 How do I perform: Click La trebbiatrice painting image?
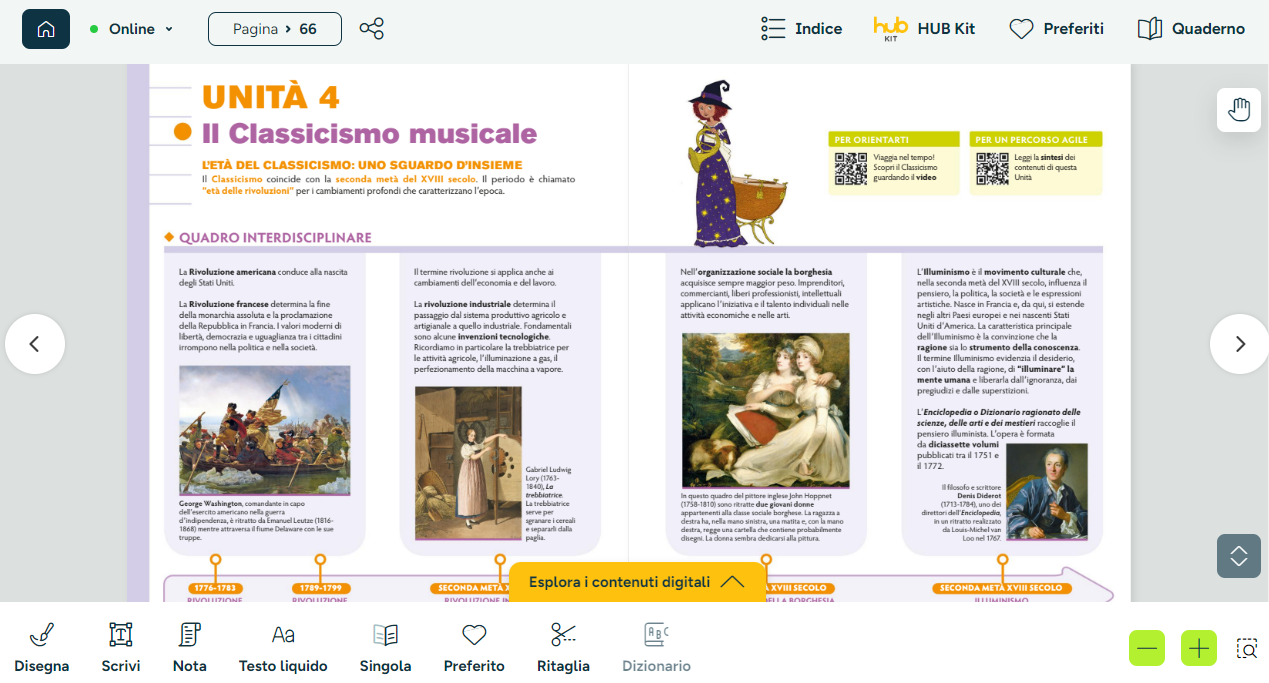point(468,465)
